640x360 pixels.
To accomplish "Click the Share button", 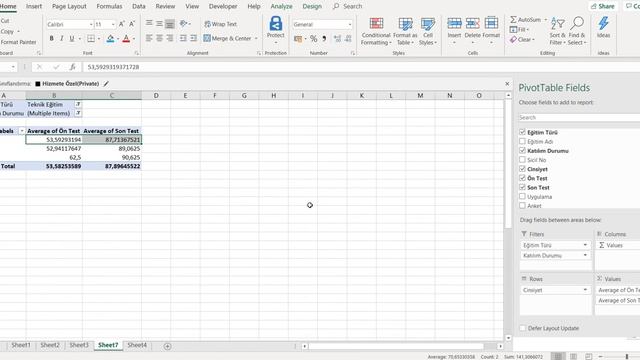I will pyautogui.click(x=602, y=6).
